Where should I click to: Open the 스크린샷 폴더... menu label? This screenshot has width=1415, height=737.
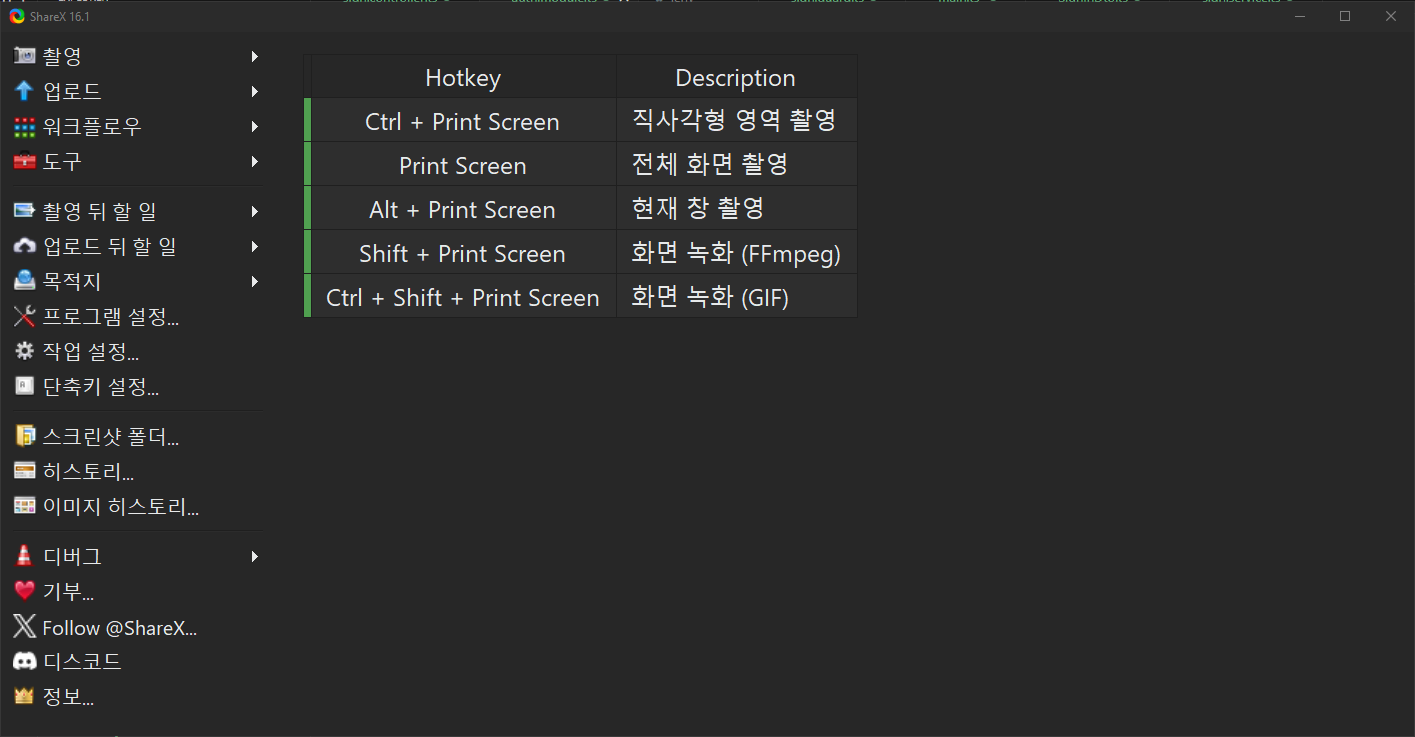pyautogui.click(x=111, y=437)
